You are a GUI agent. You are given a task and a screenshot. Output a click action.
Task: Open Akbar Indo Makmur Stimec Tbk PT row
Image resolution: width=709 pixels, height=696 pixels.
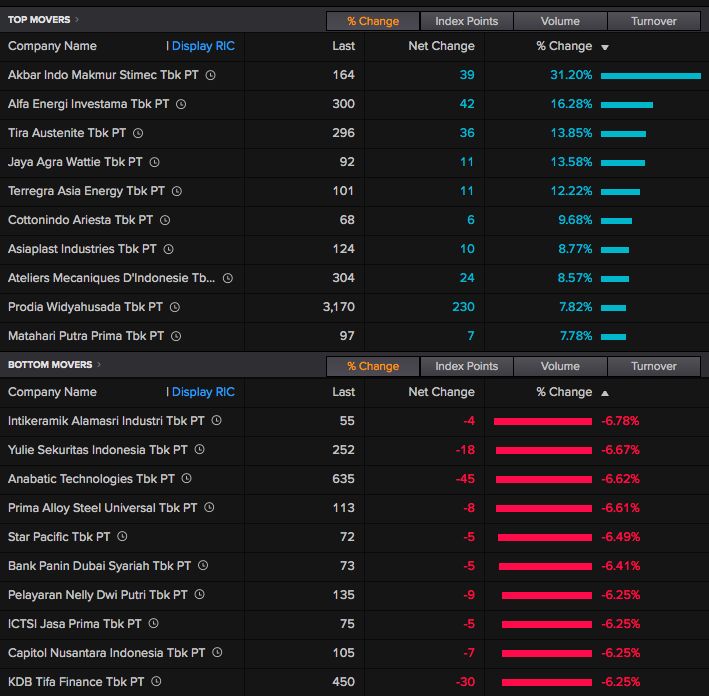click(354, 76)
